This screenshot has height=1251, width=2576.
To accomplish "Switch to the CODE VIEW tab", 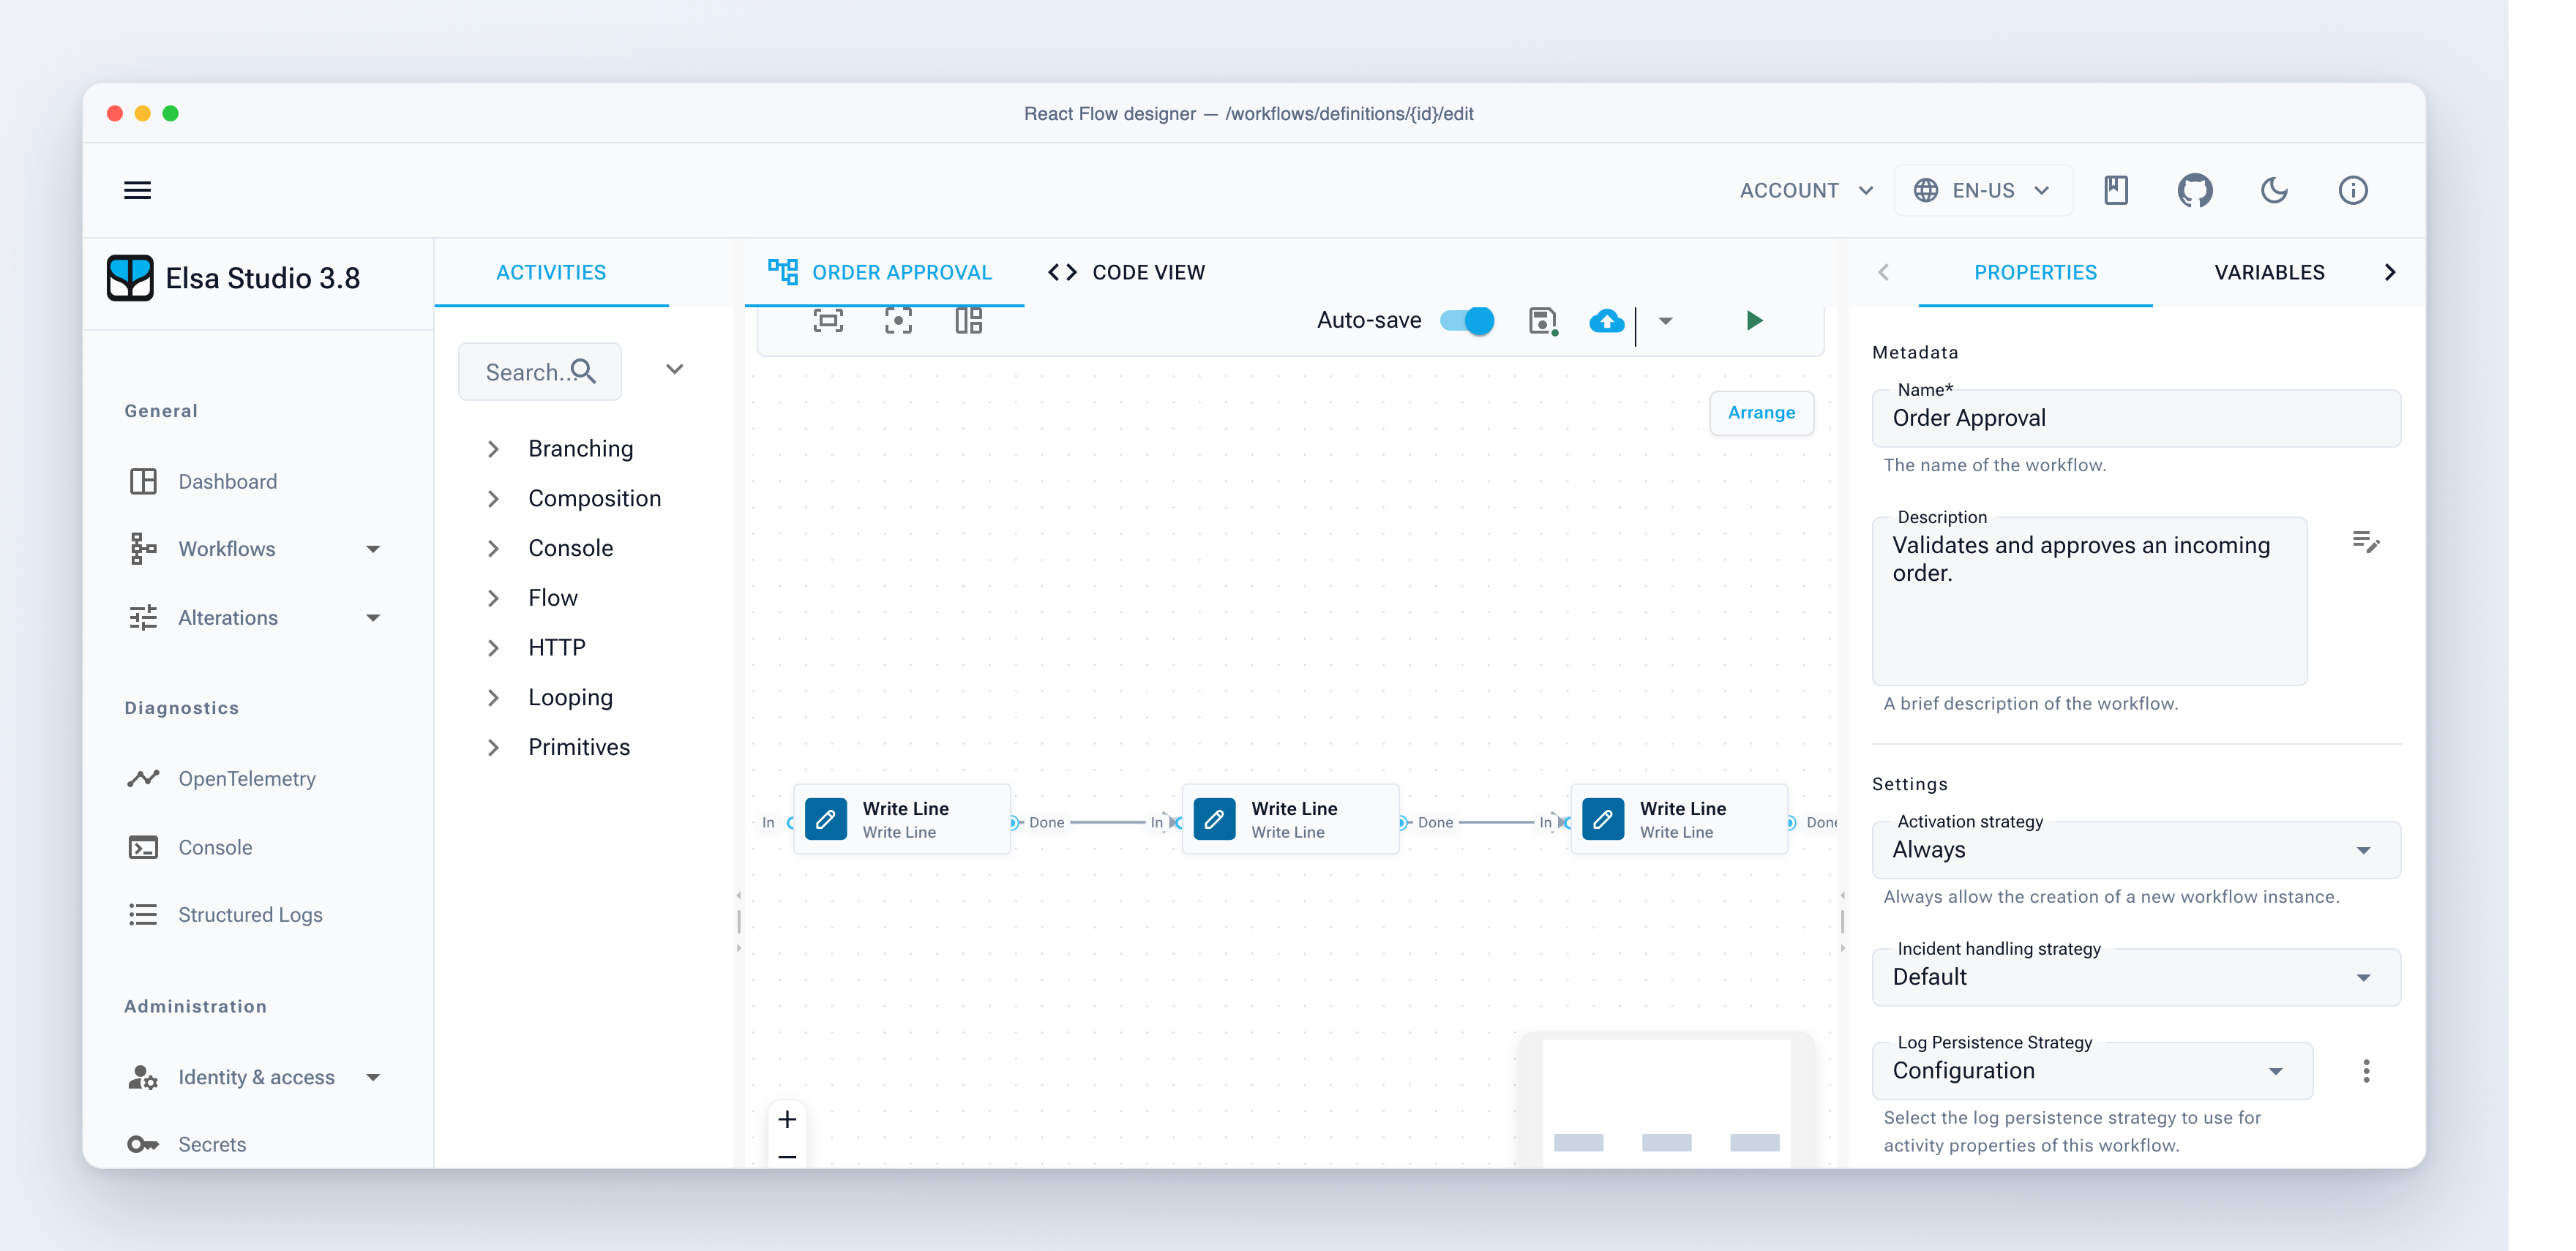I will pos(1126,272).
